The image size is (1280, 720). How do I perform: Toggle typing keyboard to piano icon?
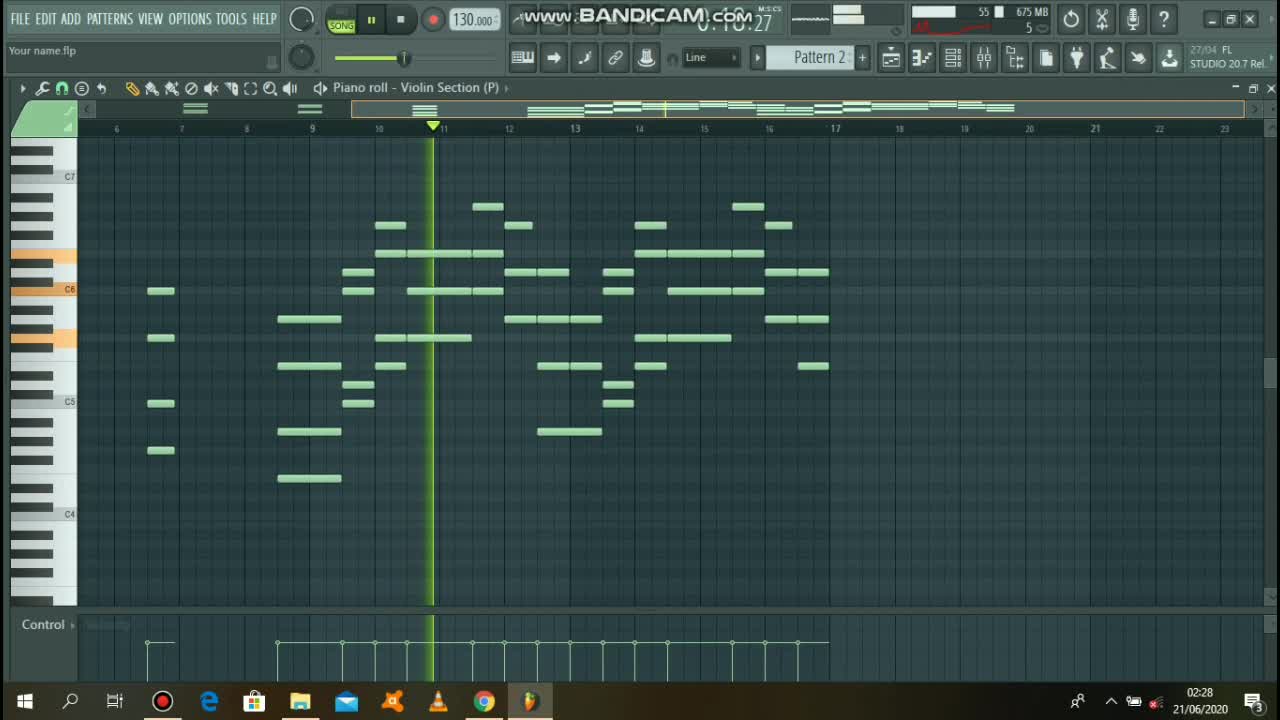click(x=522, y=58)
